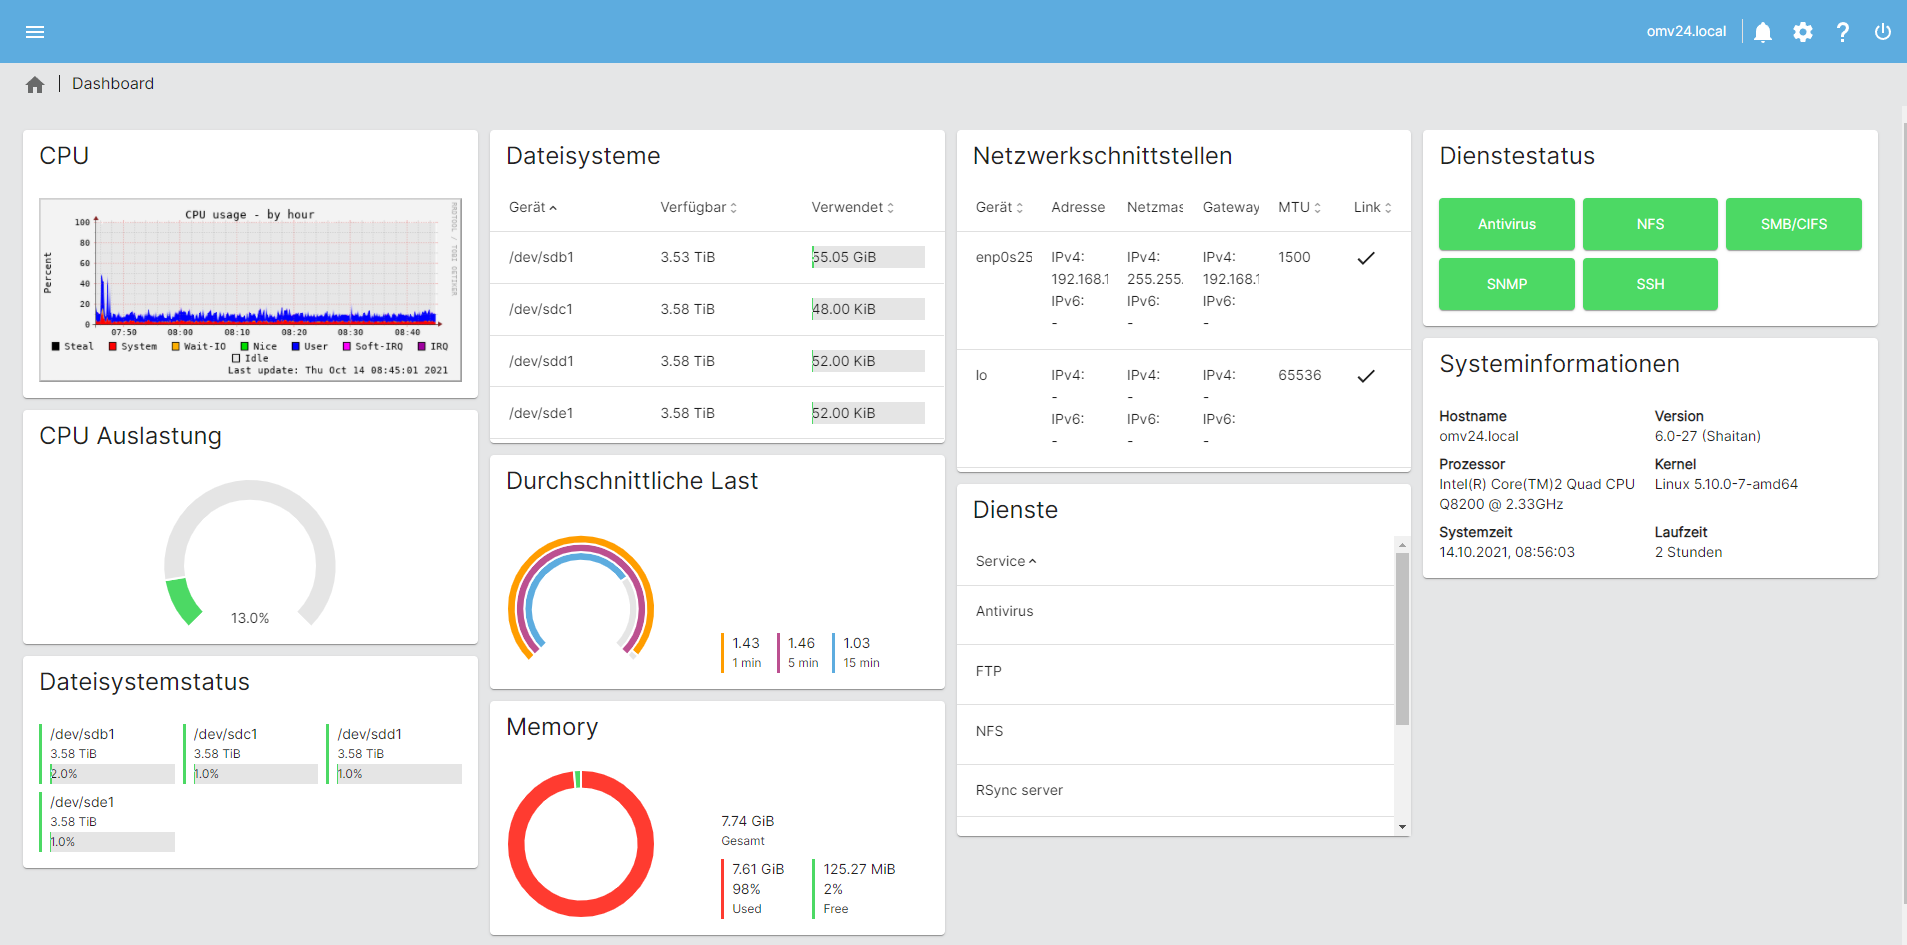Click the processor Intel Core2 Quad text
Screen dimensions: 1907x945
[1537, 494]
